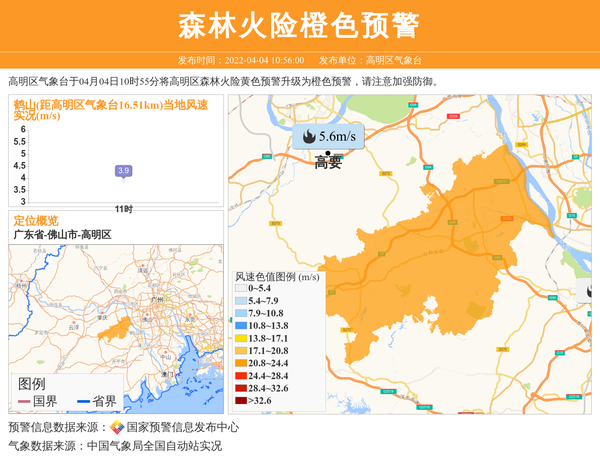
Task: Click the 澳门 label on overview map
Action: point(167,374)
